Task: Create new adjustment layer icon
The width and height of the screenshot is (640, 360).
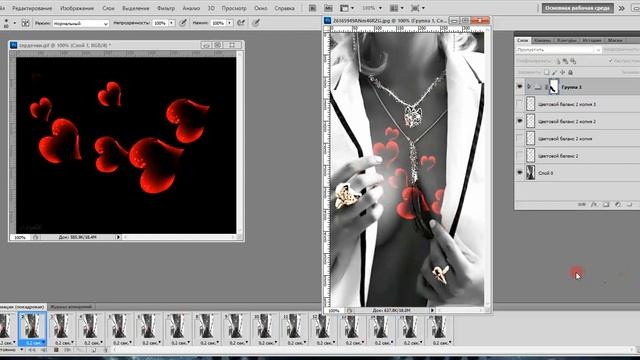Action: point(618,204)
